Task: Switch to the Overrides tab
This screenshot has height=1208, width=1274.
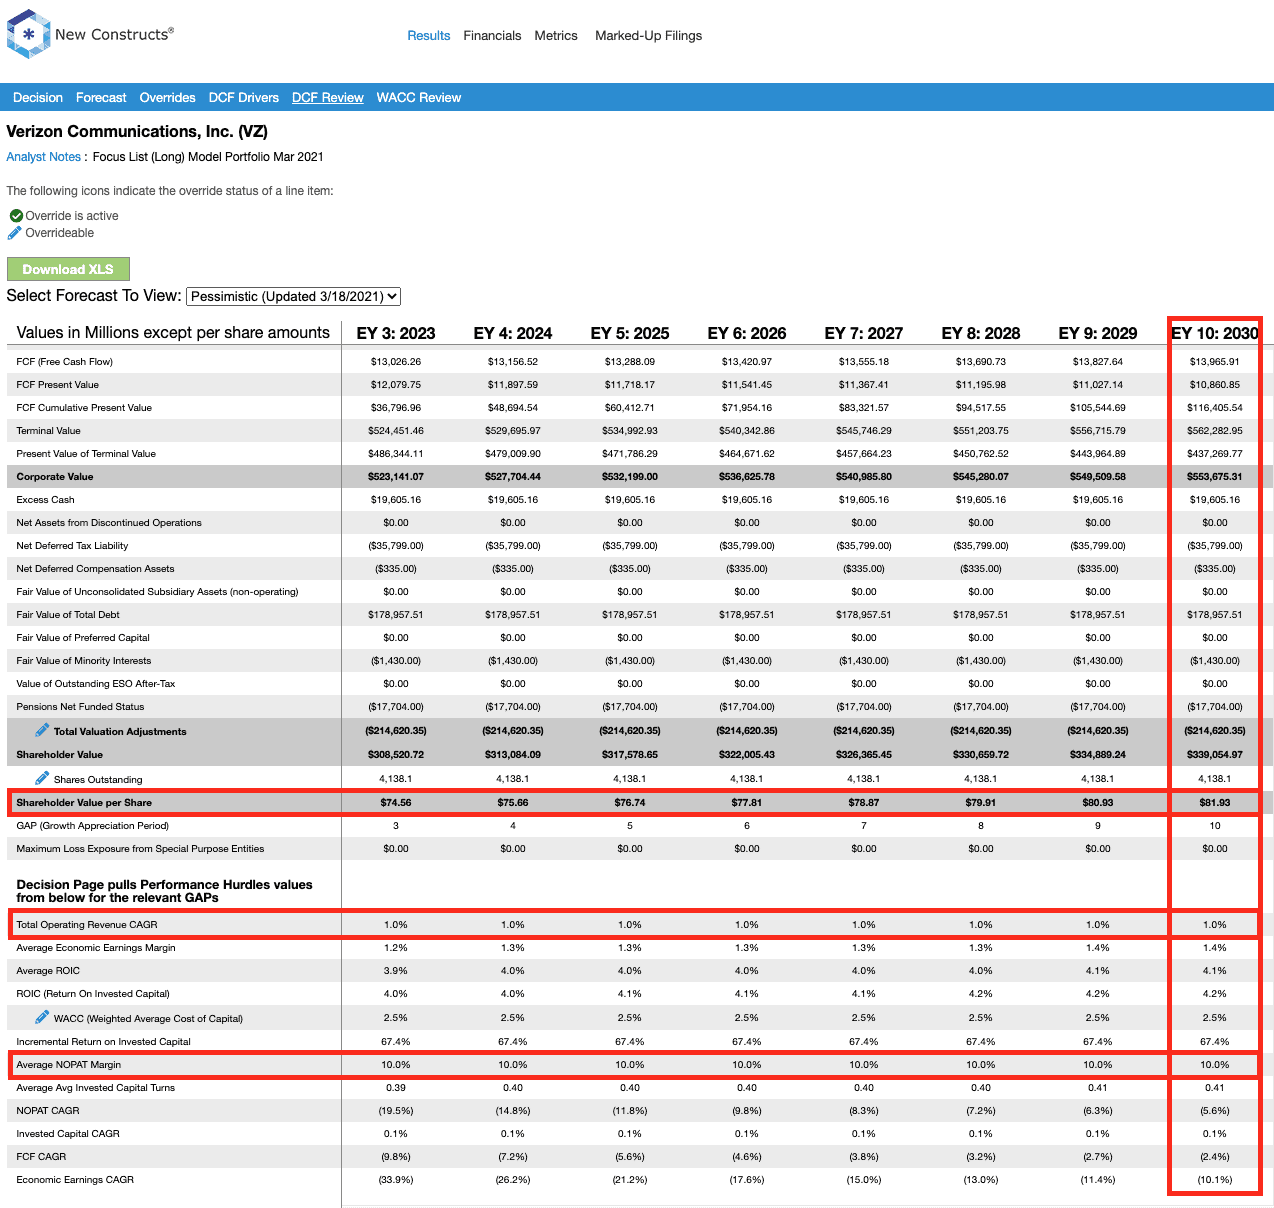Action: tap(167, 98)
